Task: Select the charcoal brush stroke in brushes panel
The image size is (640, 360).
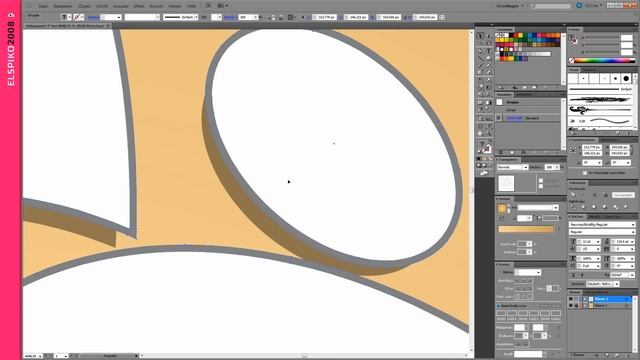Action: coord(600,99)
